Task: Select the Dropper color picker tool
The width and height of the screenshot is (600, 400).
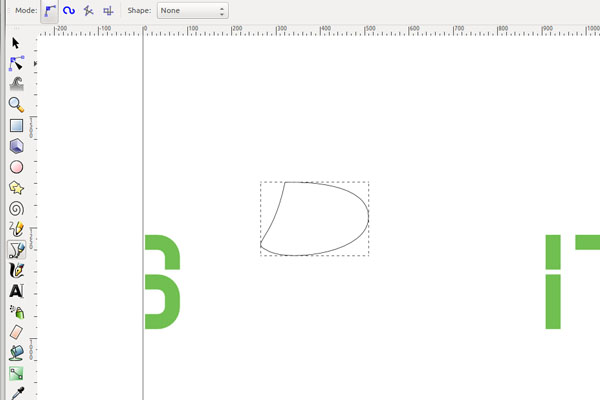Action: [x=17, y=393]
